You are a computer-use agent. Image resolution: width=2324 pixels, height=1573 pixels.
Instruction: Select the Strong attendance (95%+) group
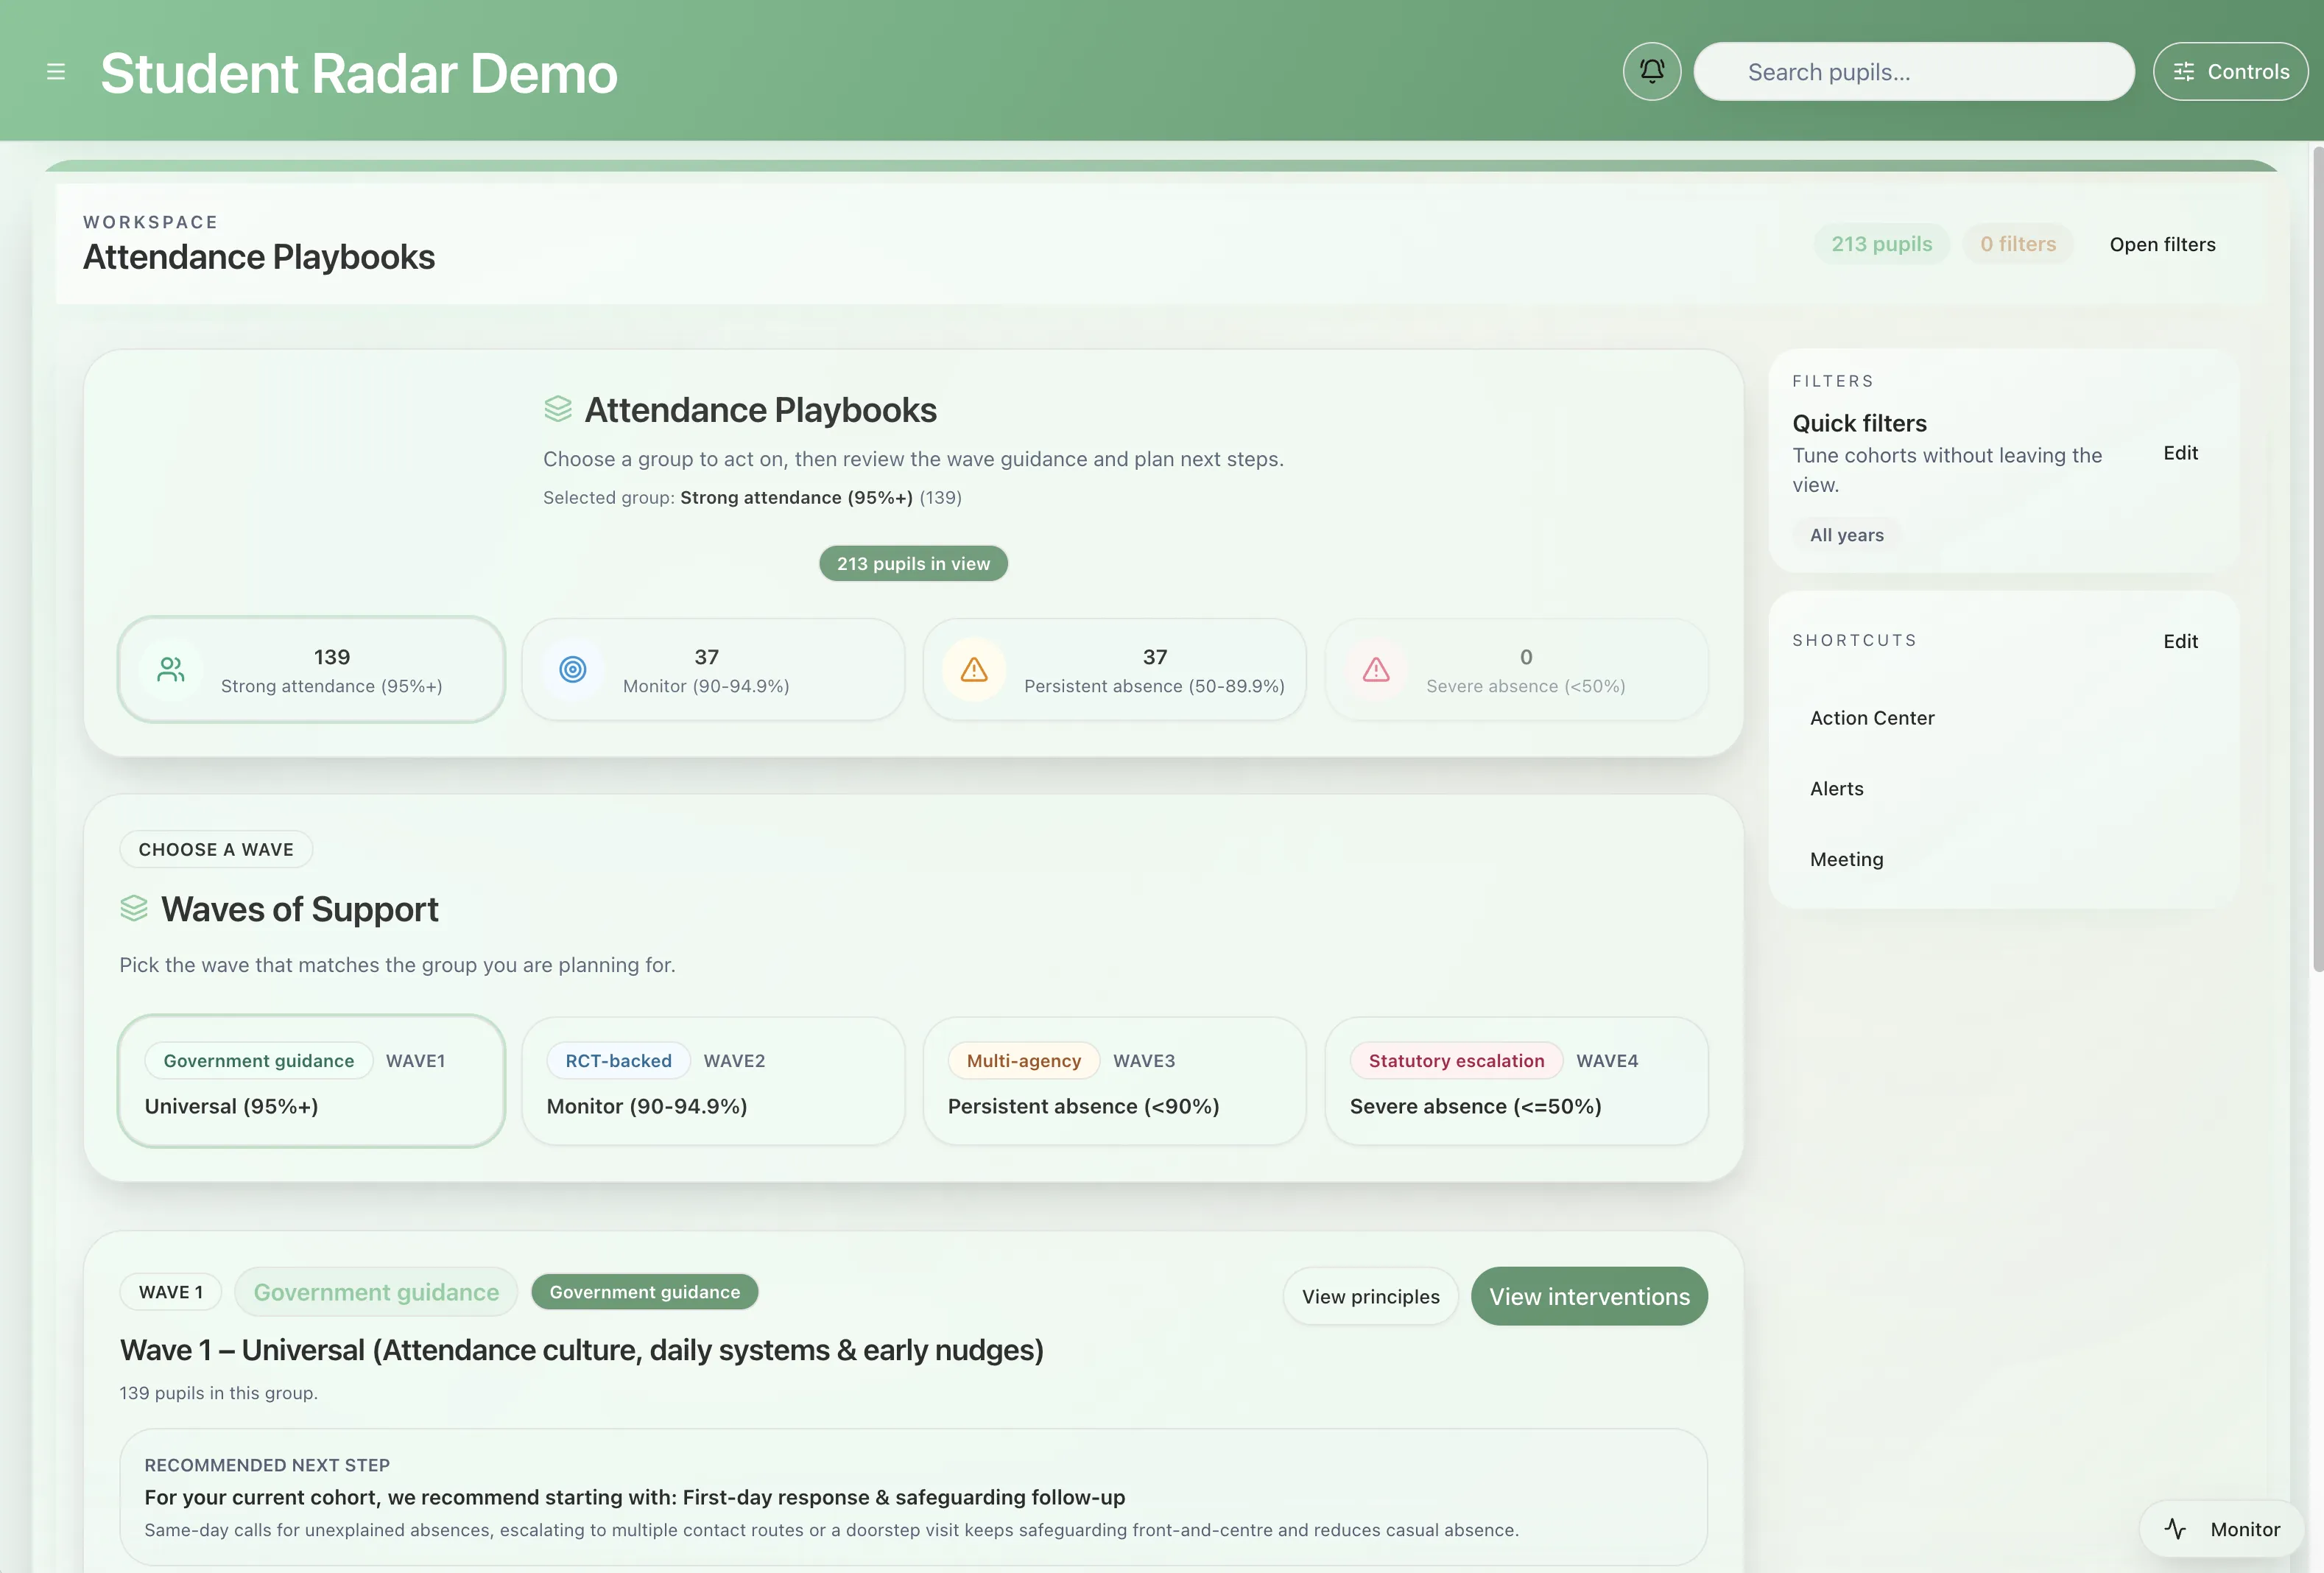coord(331,670)
